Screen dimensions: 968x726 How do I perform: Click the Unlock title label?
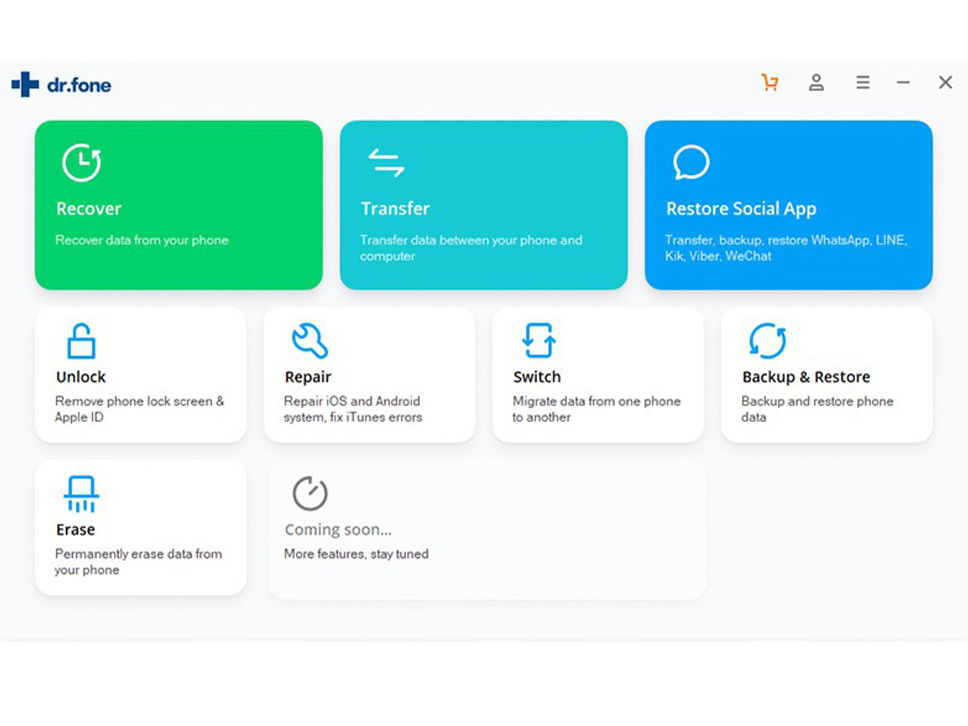tap(81, 377)
